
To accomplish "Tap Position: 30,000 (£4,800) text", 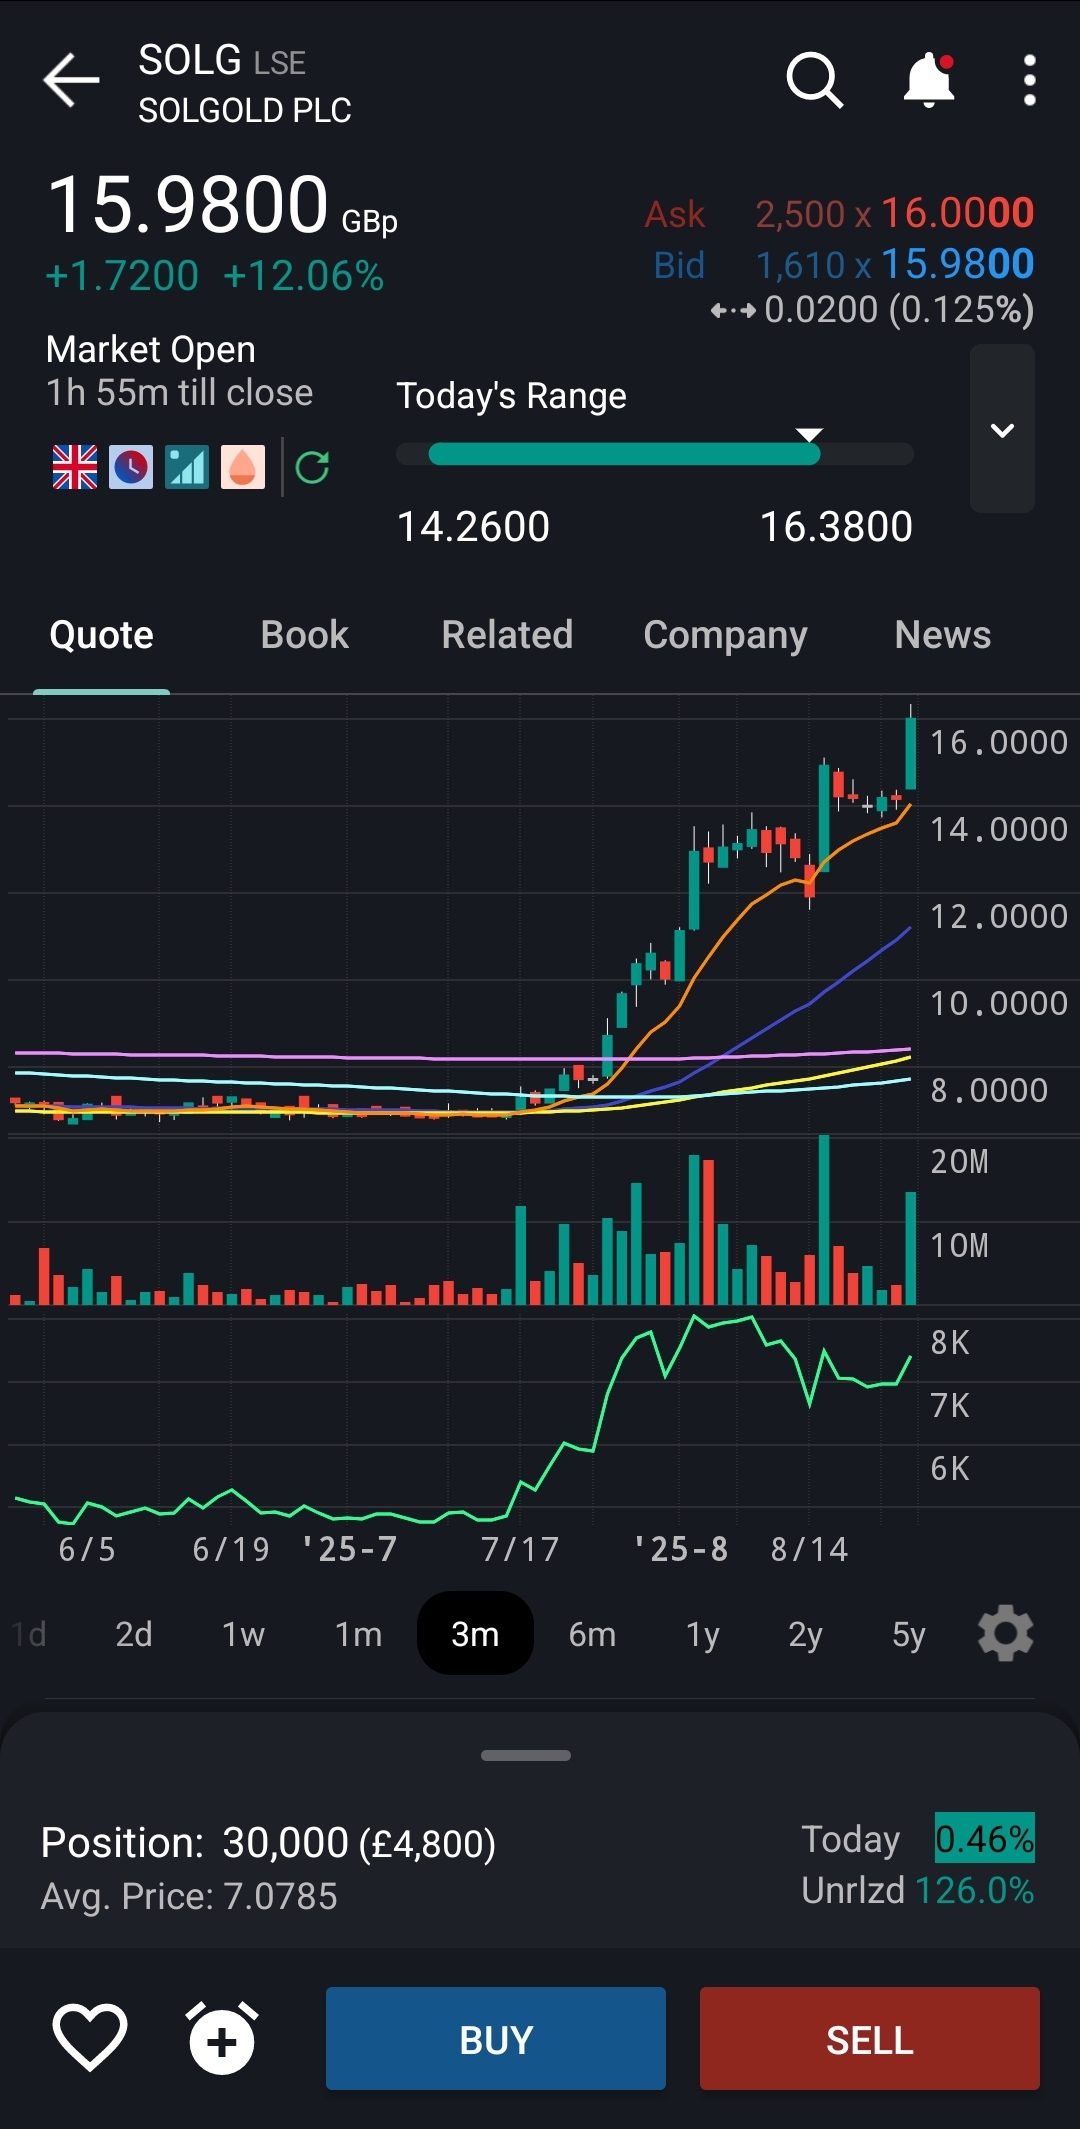I will (x=268, y=1842).
